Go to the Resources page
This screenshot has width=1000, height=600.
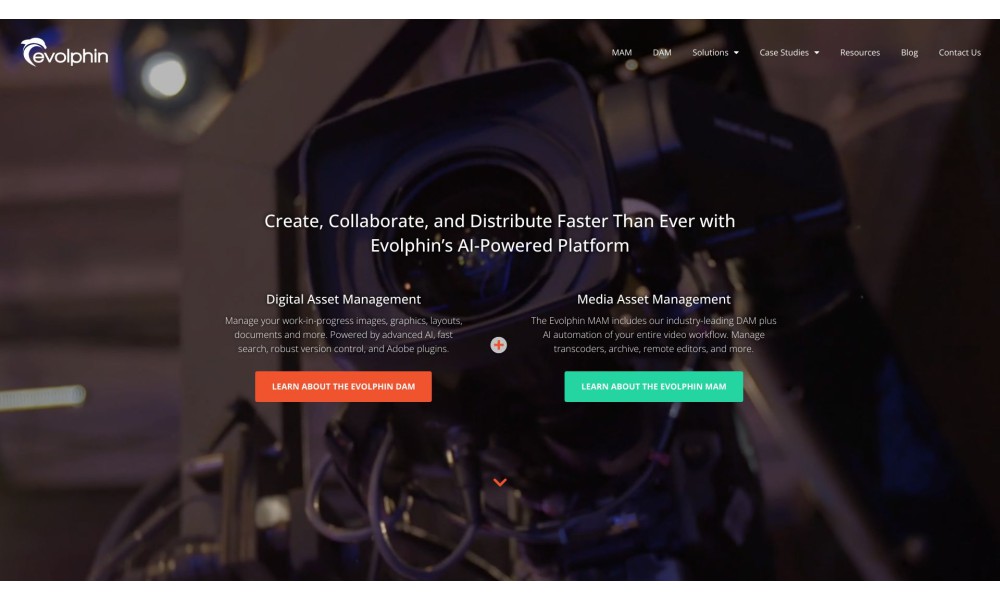tap(860, 52)
